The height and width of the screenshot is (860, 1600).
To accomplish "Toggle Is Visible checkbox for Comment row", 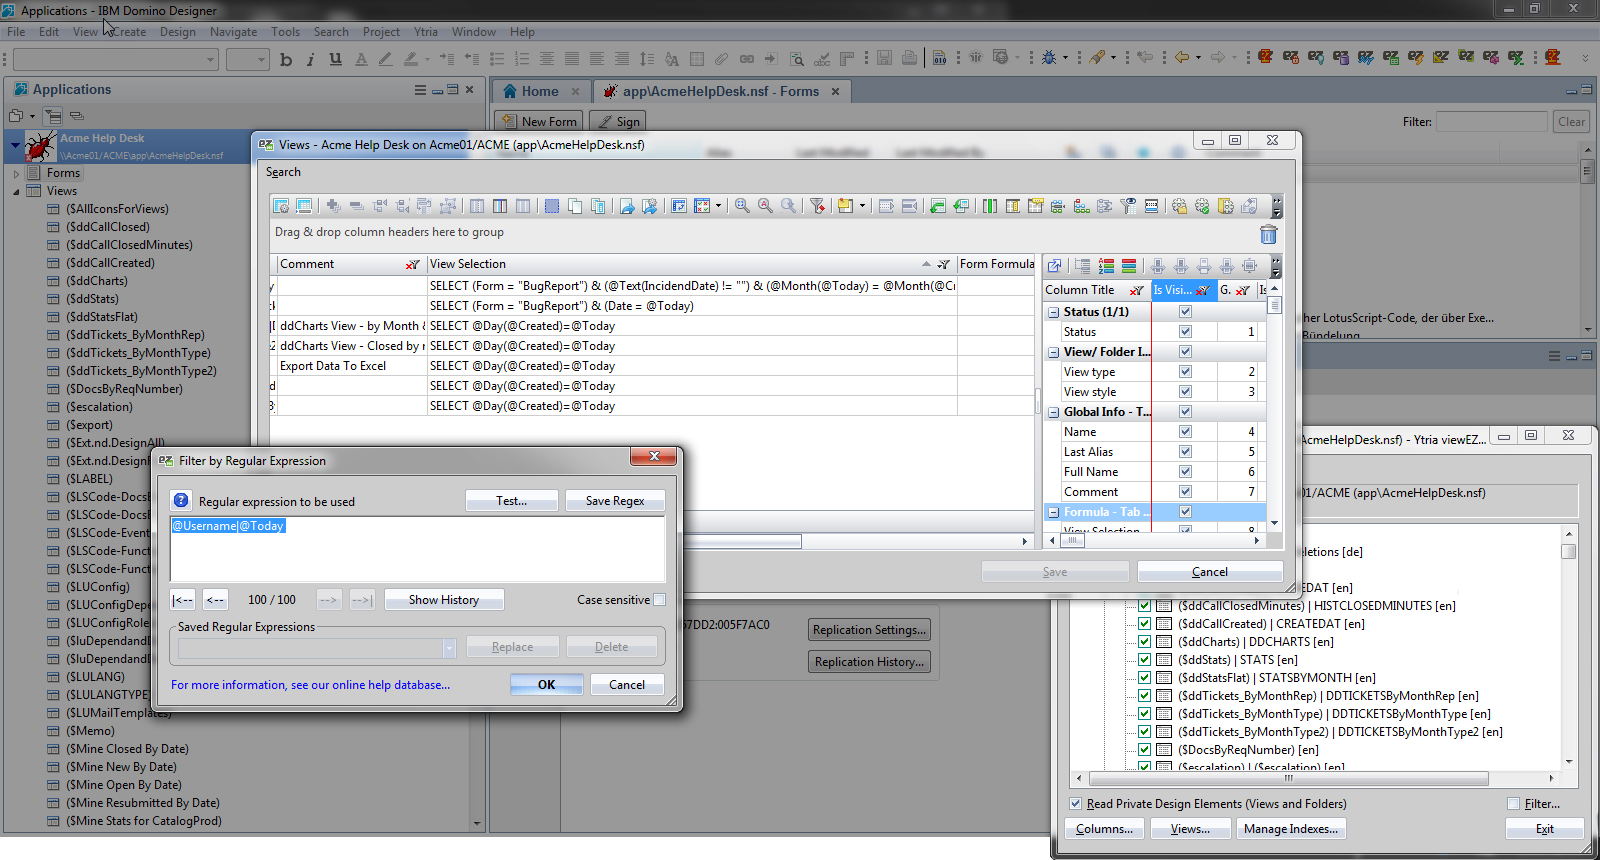I will click(1185, 491).
